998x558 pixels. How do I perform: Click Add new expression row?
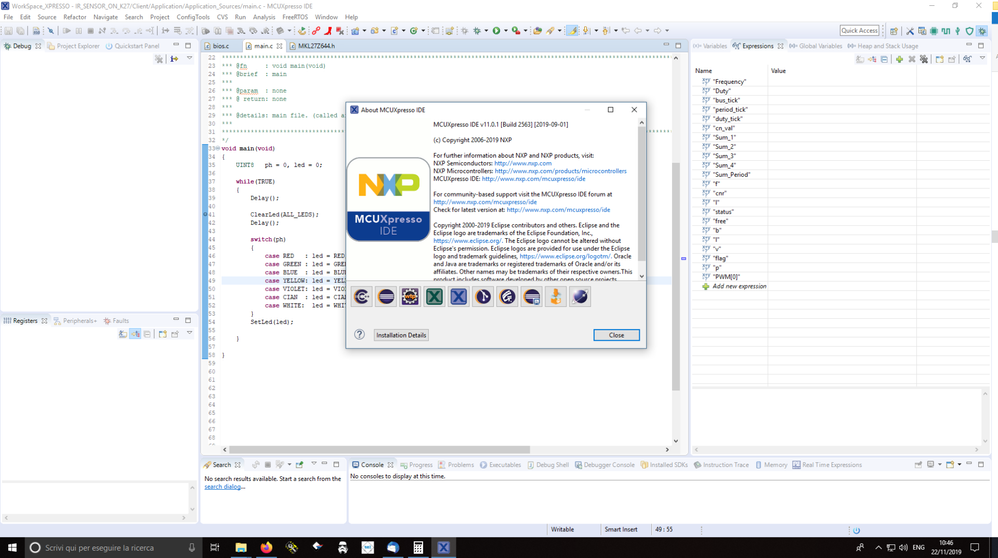pyautogui.click(x=739, y=286)
